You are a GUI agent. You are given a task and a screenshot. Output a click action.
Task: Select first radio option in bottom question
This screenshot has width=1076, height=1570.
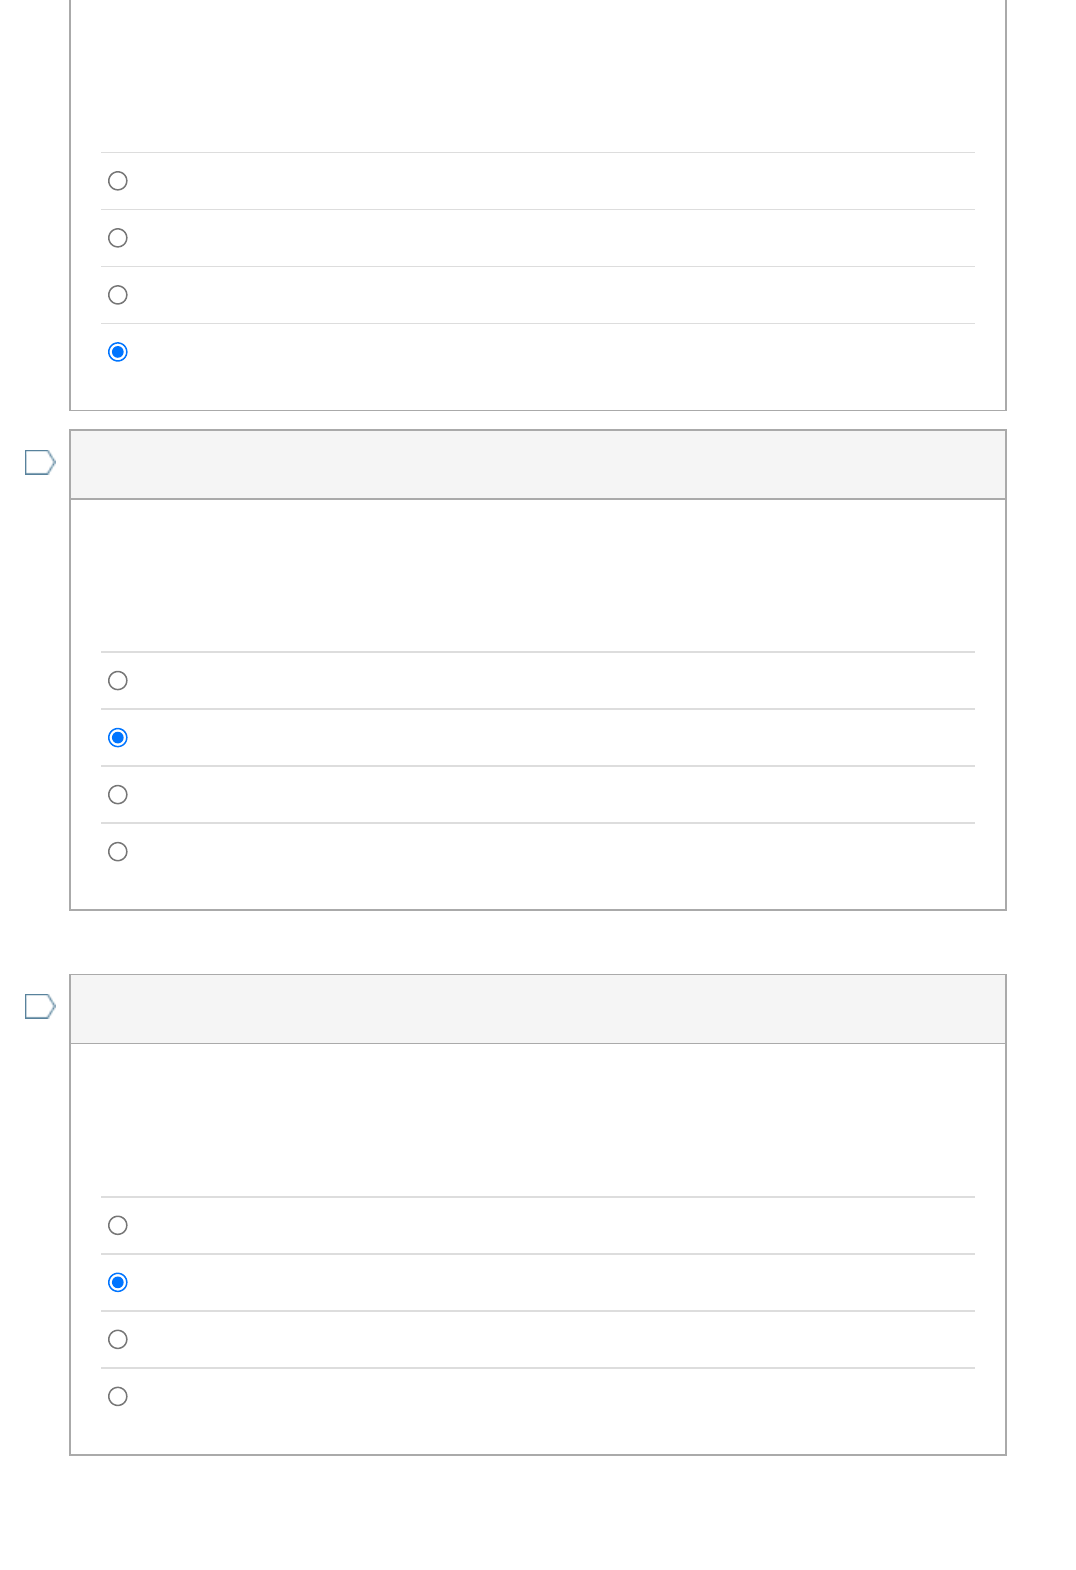[118, 1226]
